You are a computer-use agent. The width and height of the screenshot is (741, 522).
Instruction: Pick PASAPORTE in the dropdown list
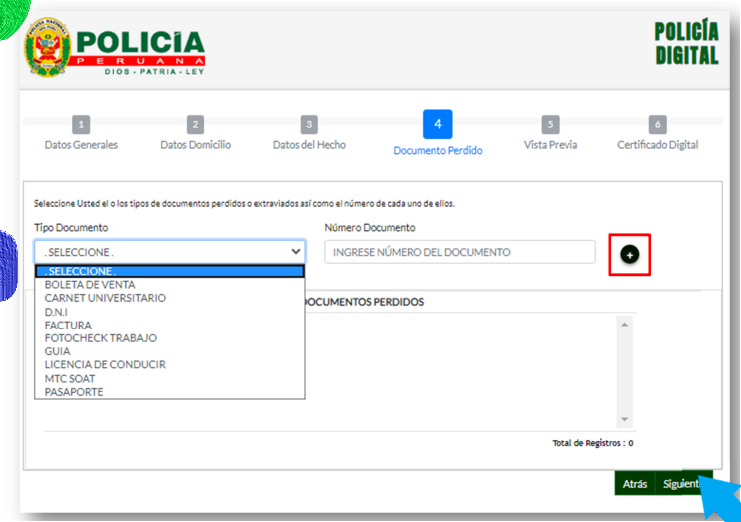coord(74,392)
